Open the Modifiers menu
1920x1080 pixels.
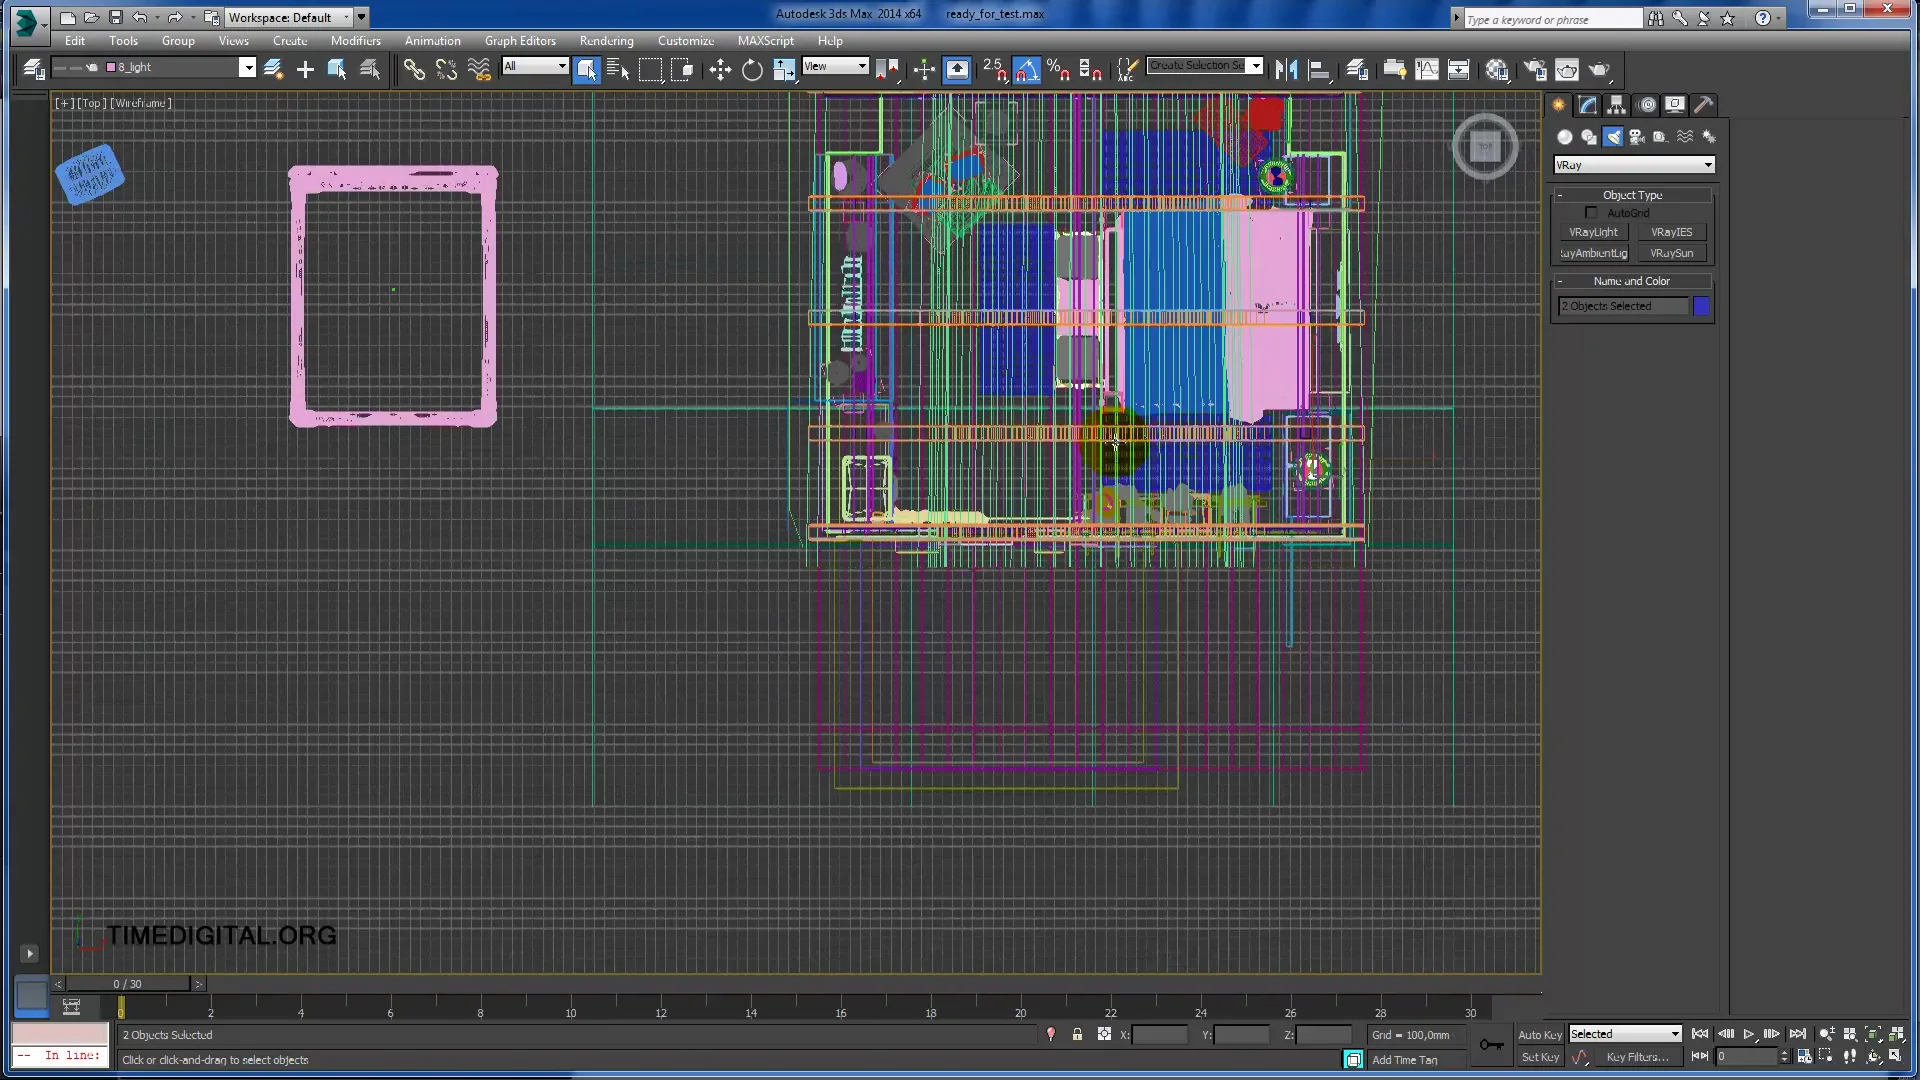[356, 41]
